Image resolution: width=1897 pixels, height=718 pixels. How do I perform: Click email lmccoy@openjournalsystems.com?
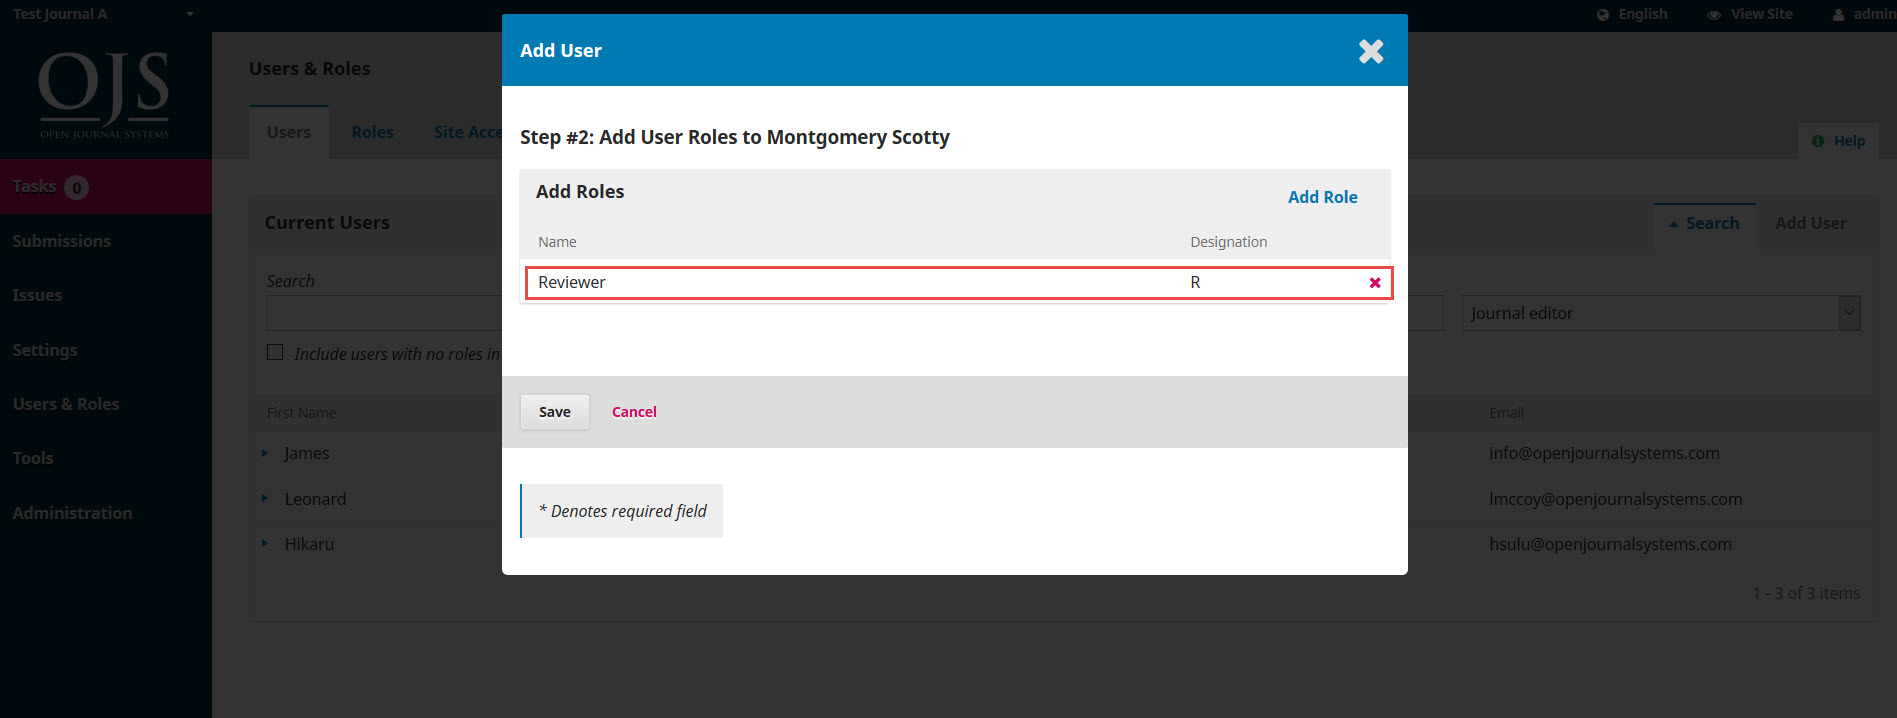point(1615,499)
